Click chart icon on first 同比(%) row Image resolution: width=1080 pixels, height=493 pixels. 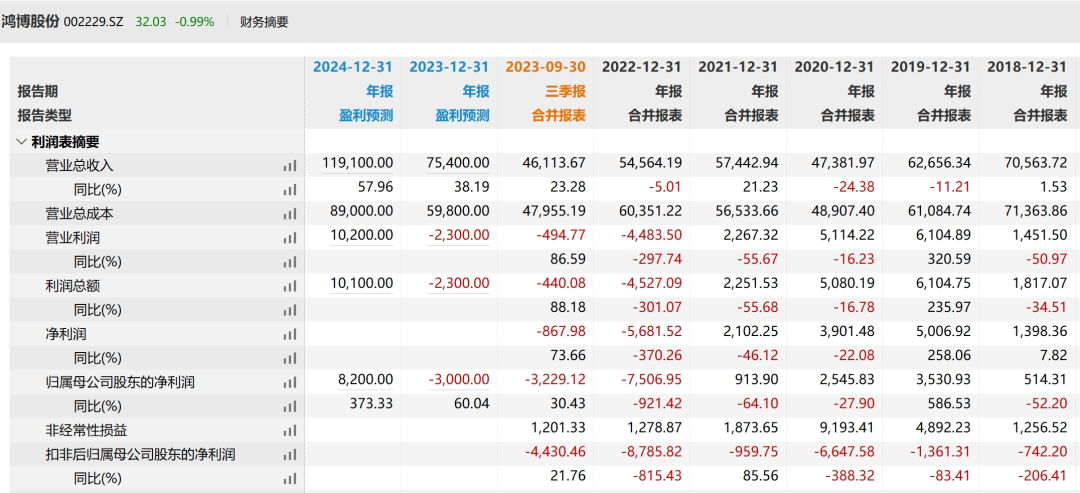click(x=290, y=190)
